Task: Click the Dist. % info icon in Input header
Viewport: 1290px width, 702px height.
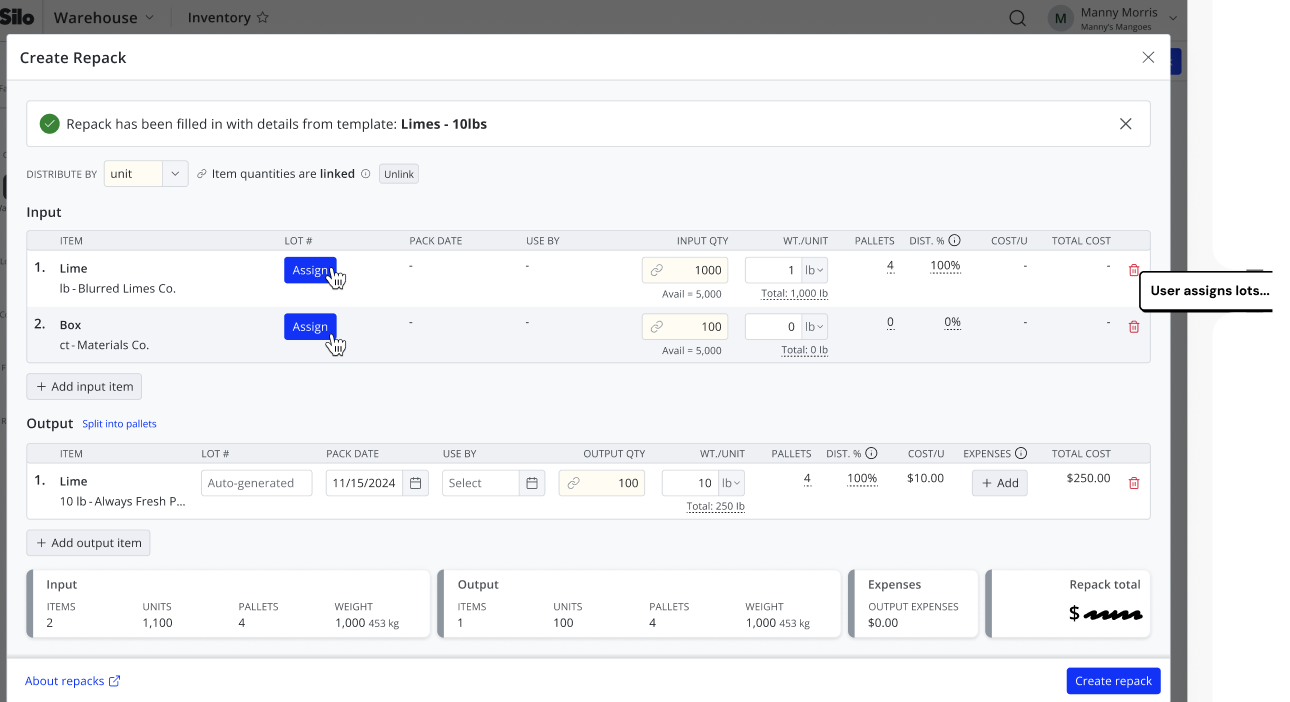Action: click(955, 241)
